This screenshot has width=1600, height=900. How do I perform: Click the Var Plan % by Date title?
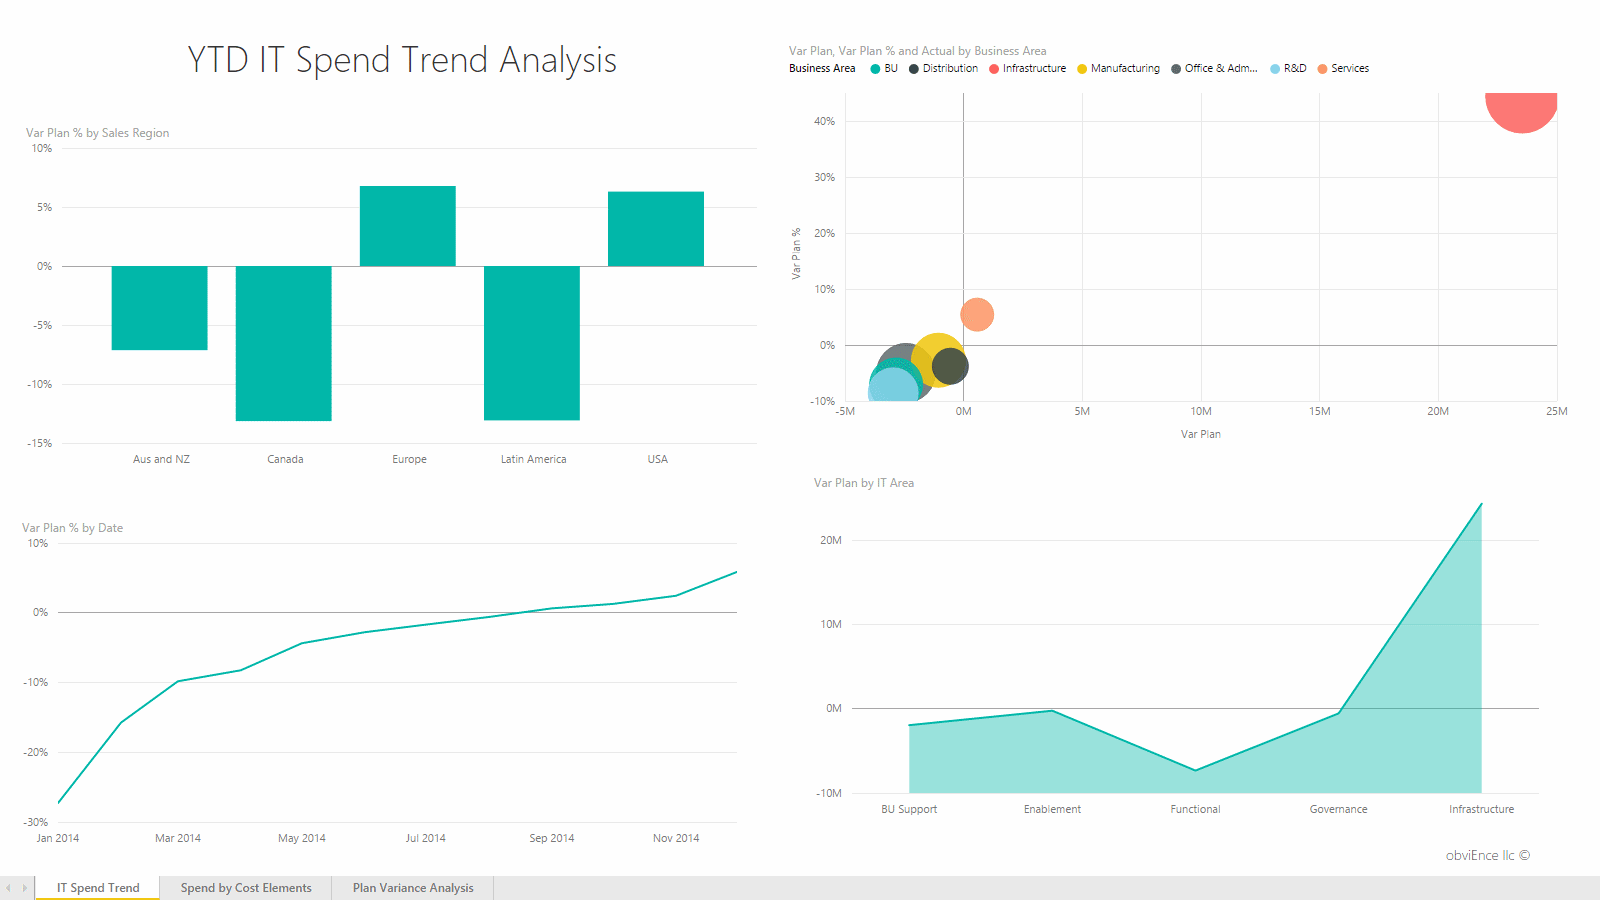click(x=73, y=528)
